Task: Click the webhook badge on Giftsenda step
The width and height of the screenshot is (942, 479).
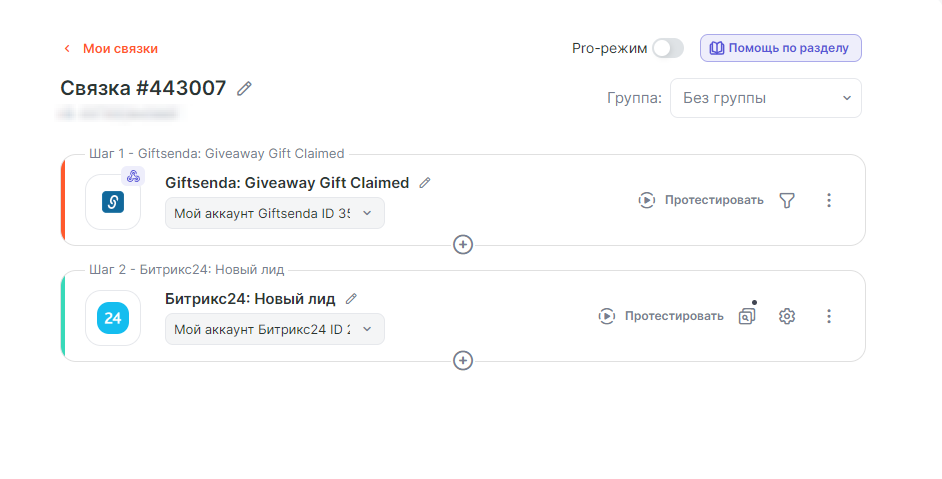Action: (x=133, y=176)
